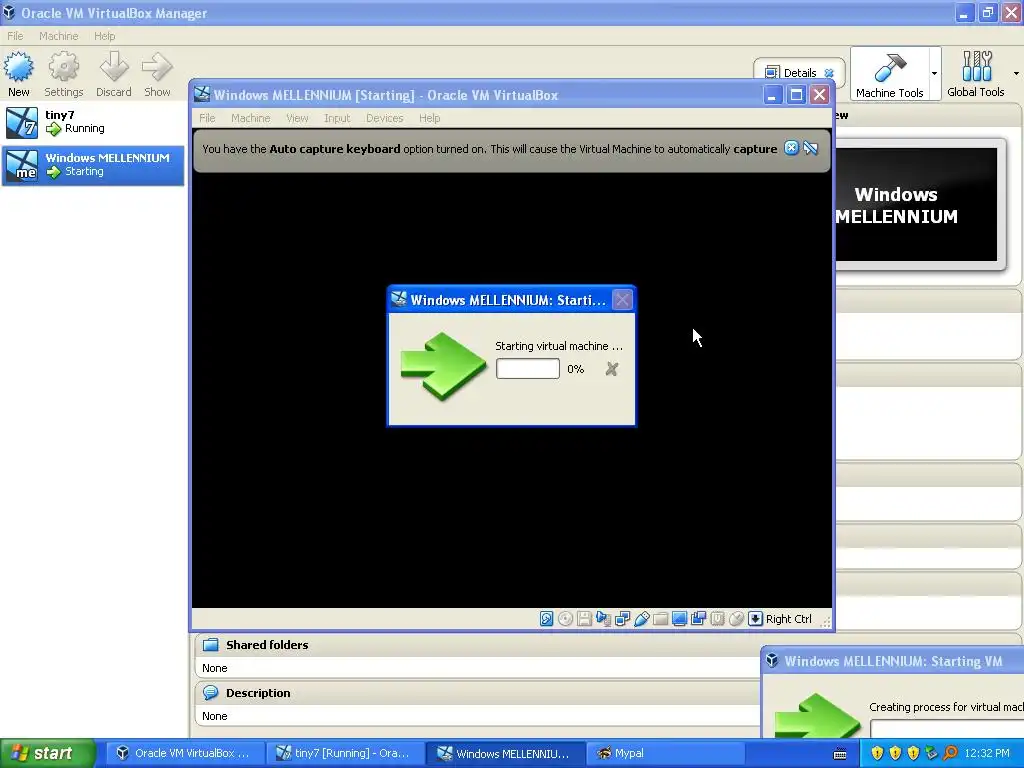Click the don't-show-again notification icon
Image resolution: width=1024 pixels, height=768 pixels.
click(811, 148)
